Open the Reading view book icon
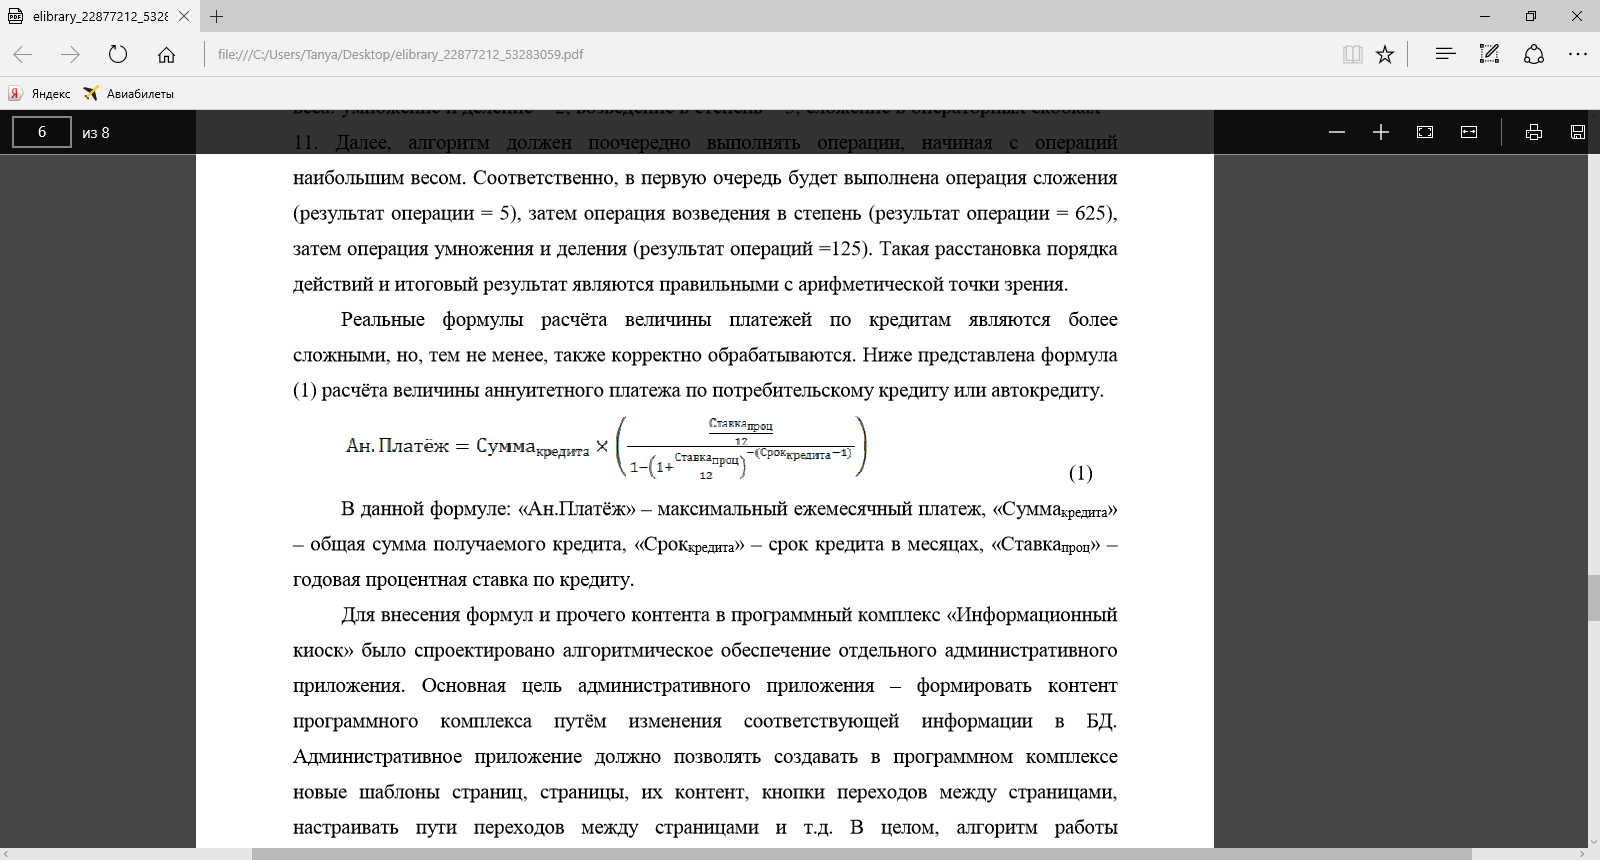The width and height of the screenshot is (1600, 860). [1352, 54]
